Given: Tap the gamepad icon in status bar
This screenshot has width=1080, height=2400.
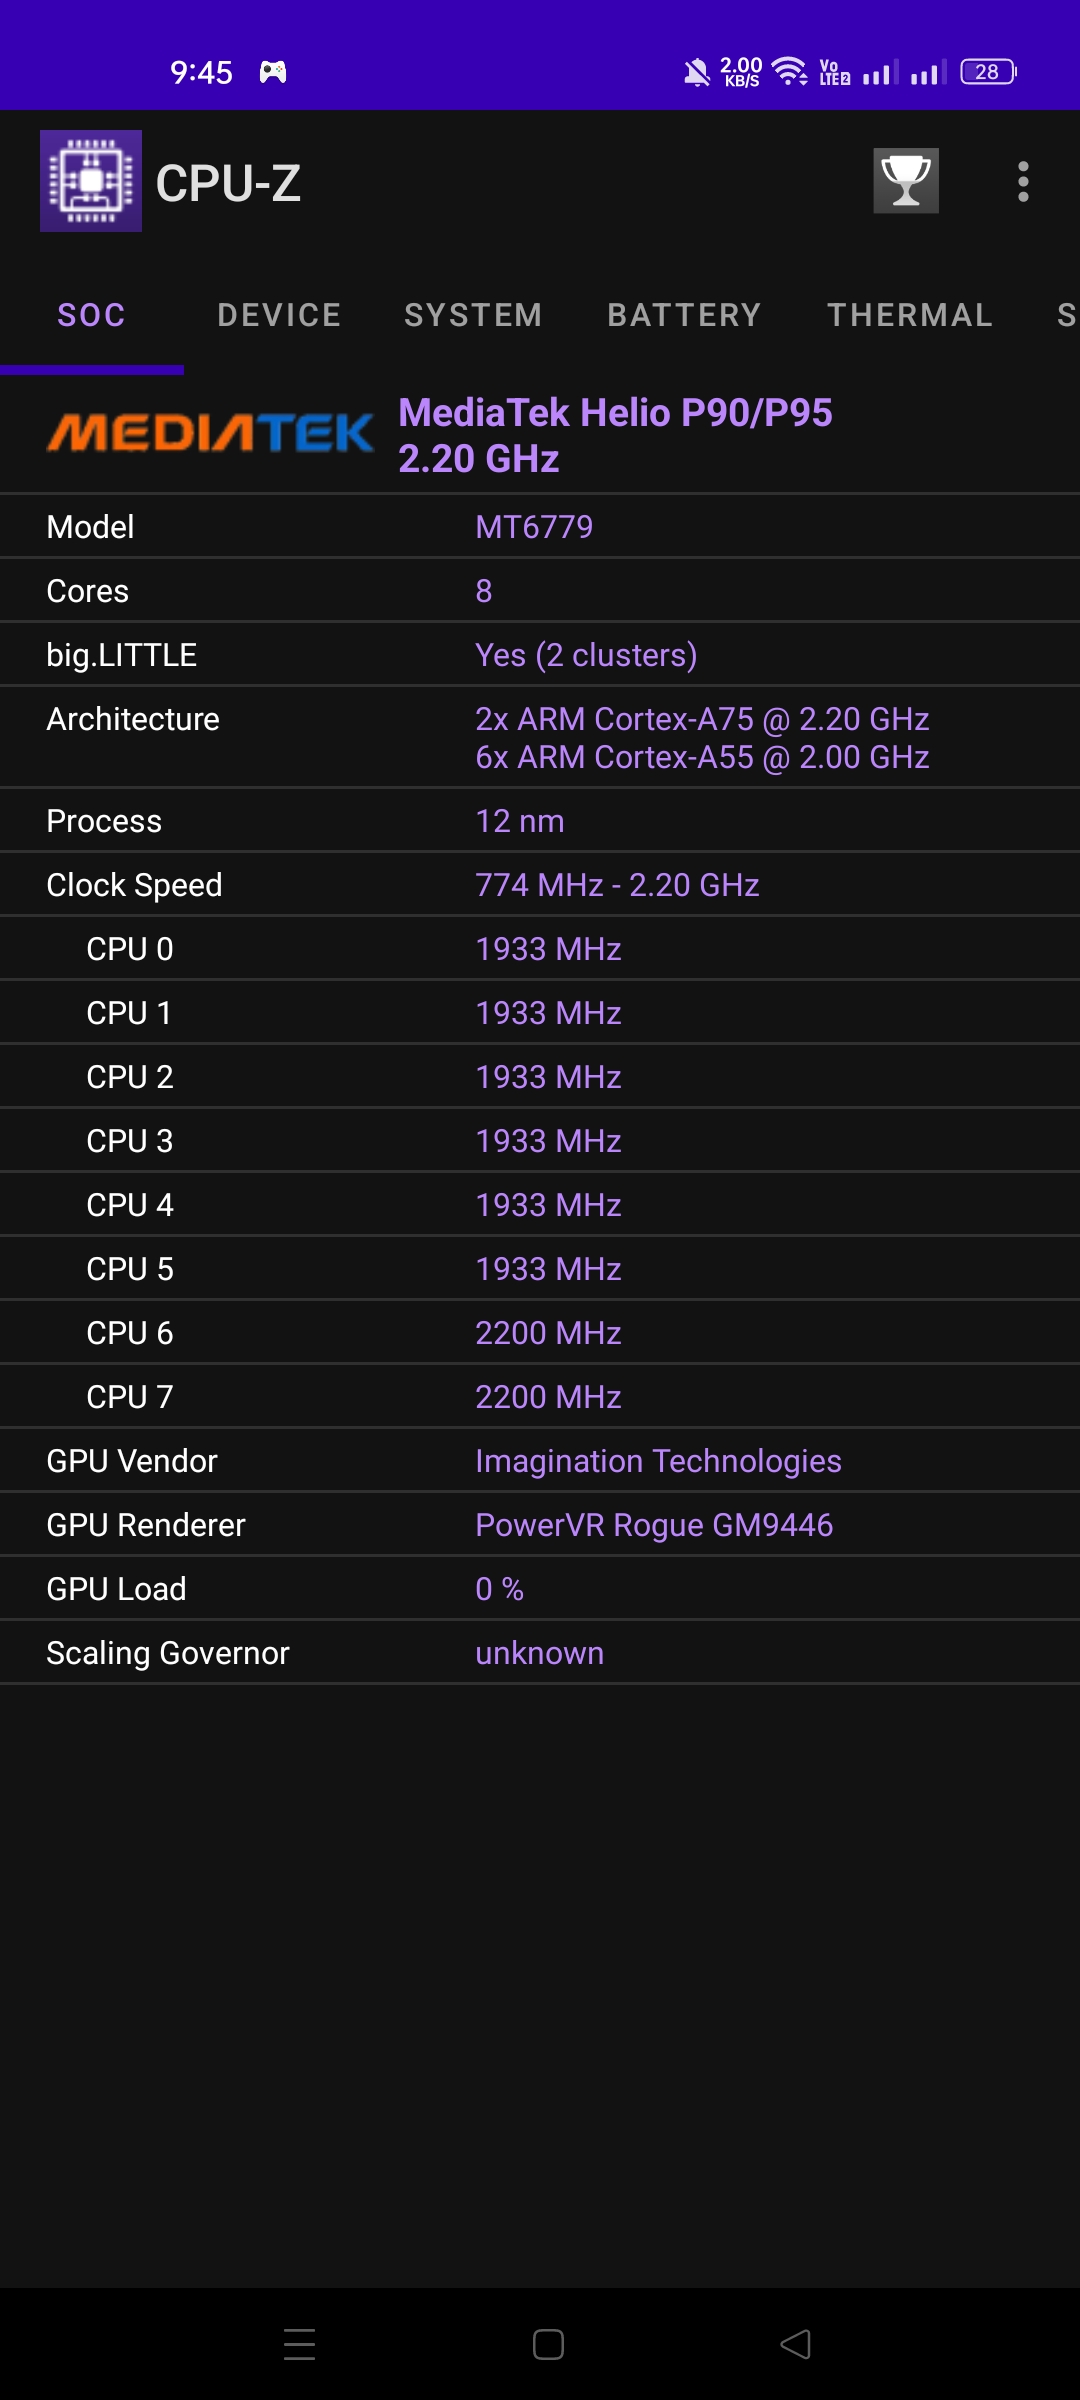Looking at the screenshot, I should (271, 71).
